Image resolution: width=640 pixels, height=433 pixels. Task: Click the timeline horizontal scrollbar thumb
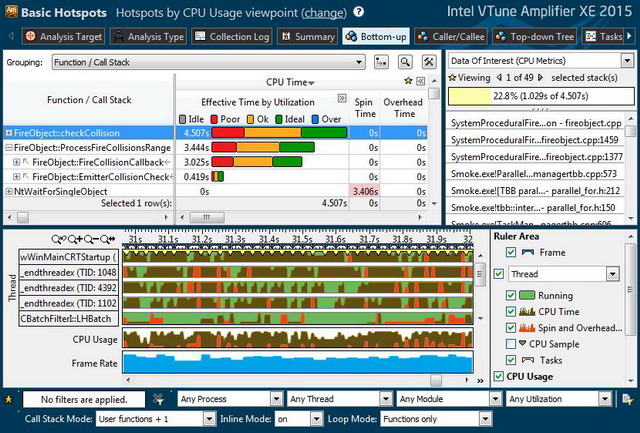(x=436, y=380)
